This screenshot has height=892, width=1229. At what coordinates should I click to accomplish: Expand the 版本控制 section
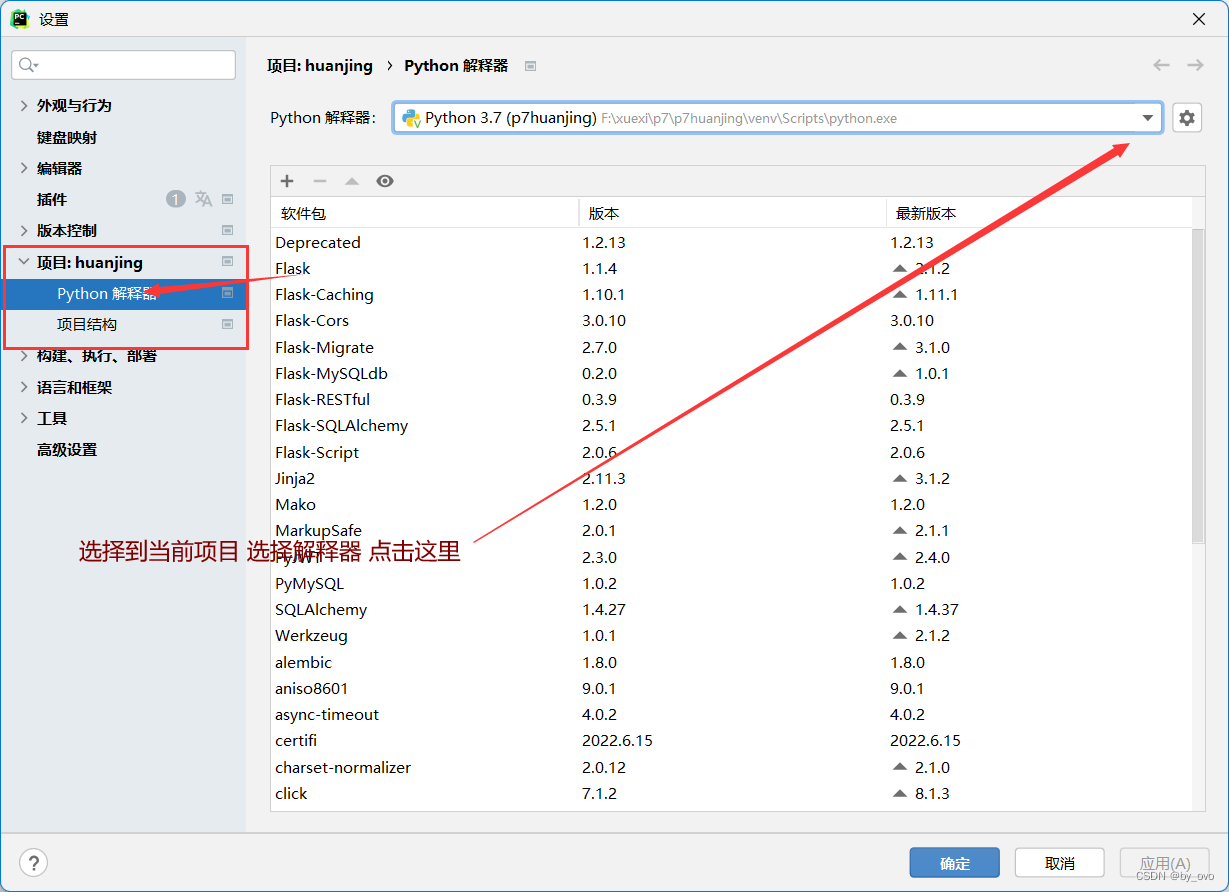point(24,230)
